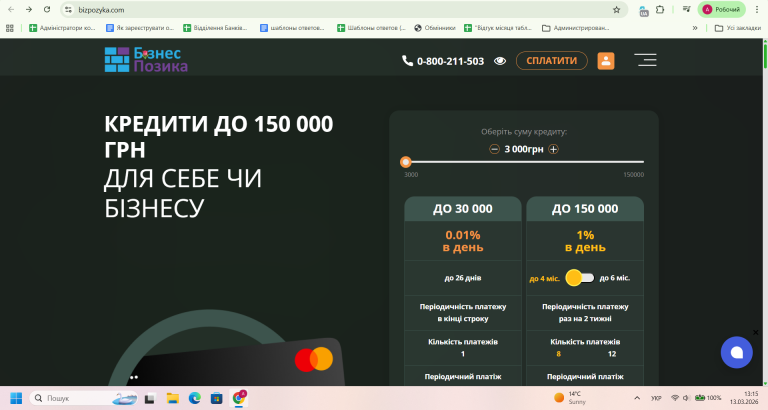Toggle the eye accessibility icon
This screenshot has height=410, width=768.
pos(500,61)
